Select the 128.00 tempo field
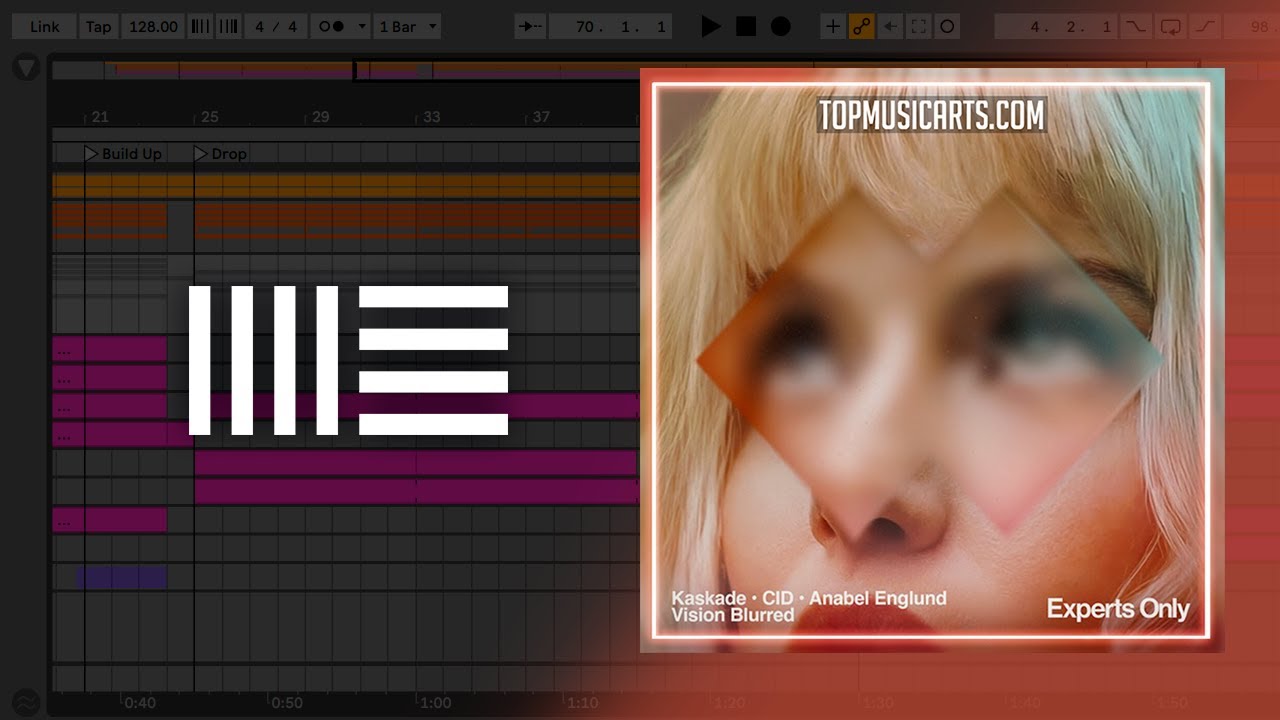 pyautogui.click(x=153, y=27)
